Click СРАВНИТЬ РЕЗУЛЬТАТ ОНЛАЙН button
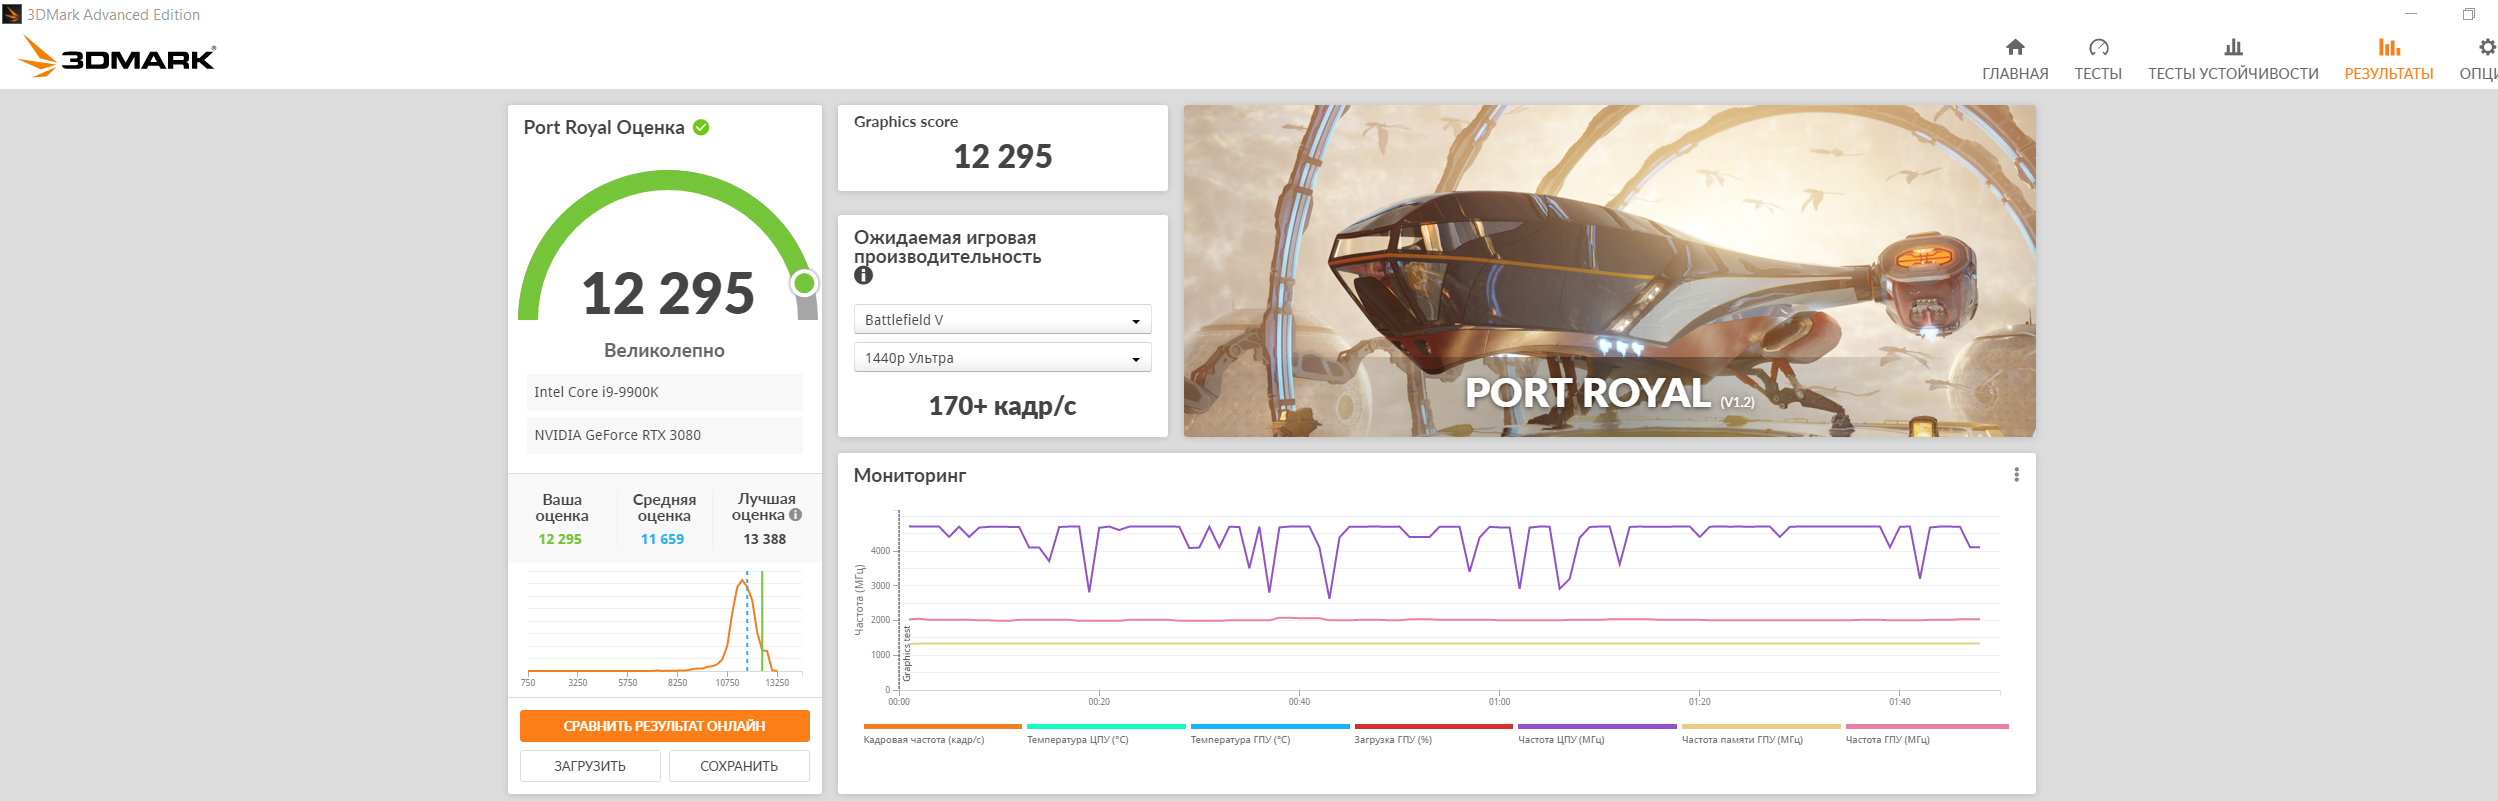Viewport: 2498px width, 801px height. [x=664, y=726]
